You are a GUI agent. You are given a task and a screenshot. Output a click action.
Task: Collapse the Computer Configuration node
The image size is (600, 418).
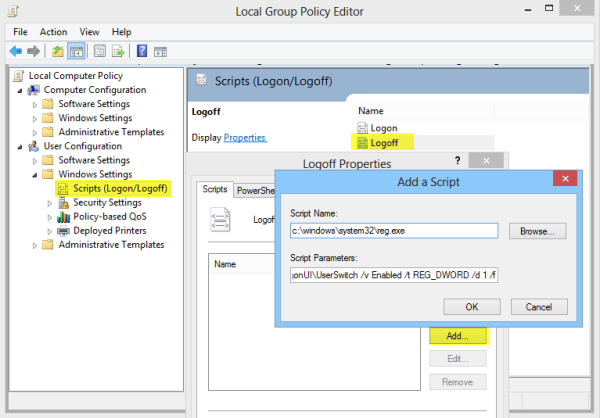tap(20, 90)
